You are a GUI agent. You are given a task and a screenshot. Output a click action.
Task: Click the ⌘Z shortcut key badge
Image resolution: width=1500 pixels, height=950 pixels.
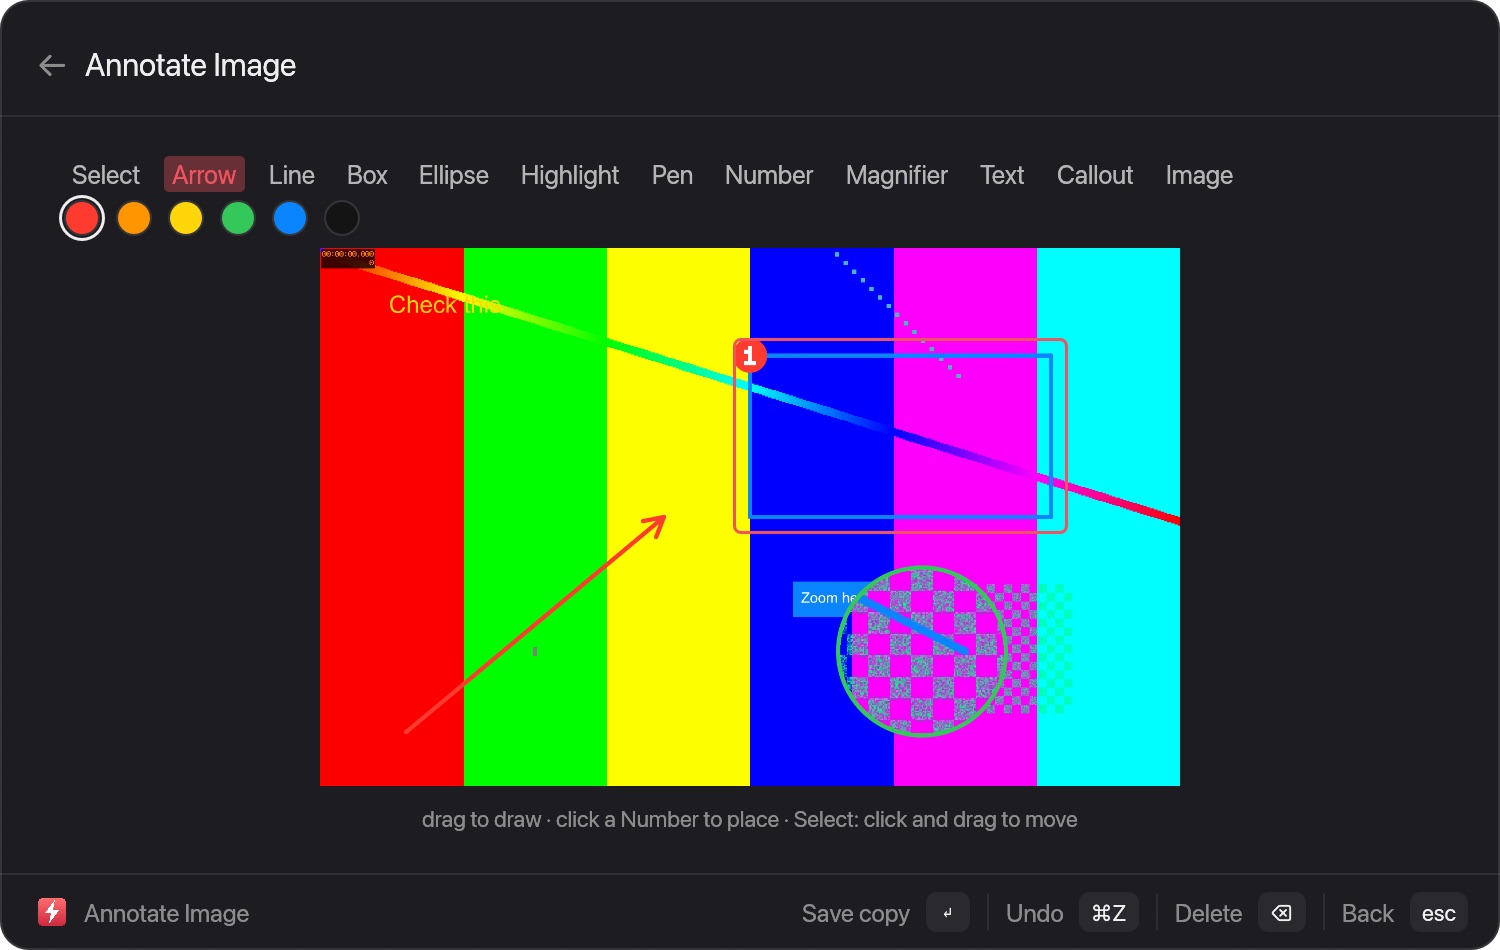coord(1108,913)
